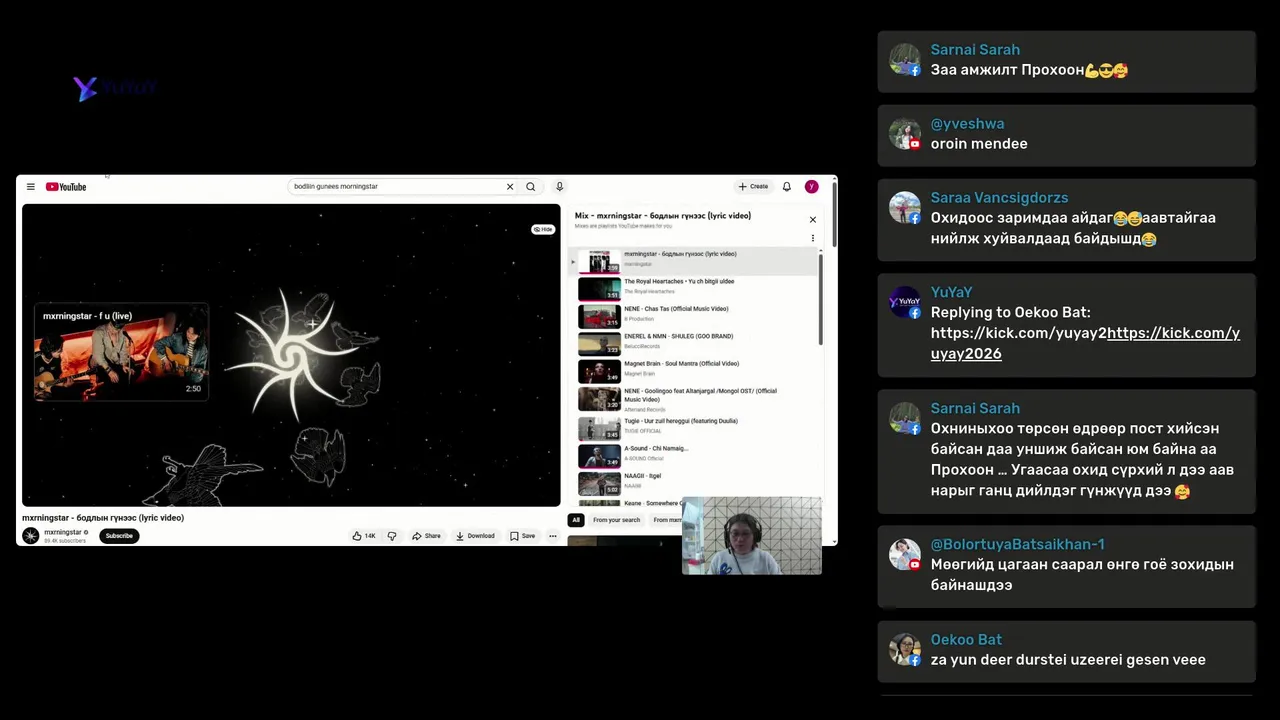The image size is (1280, 720).
Task: Open the mxrningstar channel name link
Action: (63, 533)
